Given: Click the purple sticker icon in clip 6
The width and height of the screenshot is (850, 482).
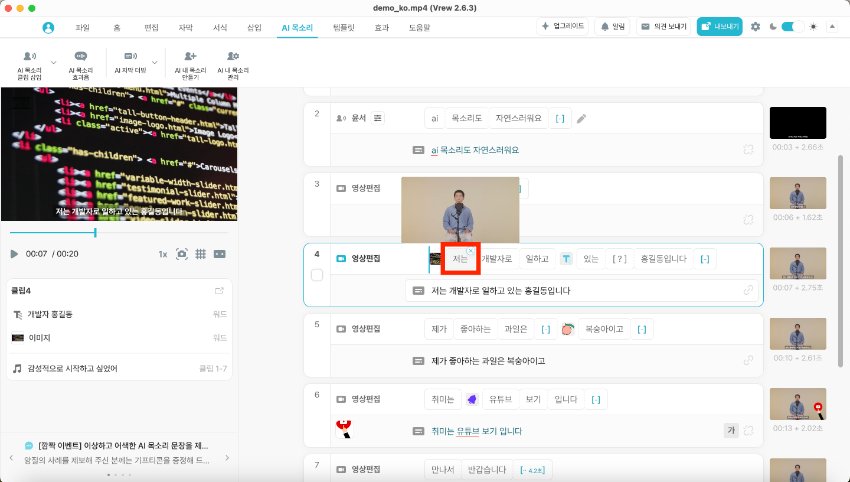Looking at the screenshot, I should click(471, 399).
